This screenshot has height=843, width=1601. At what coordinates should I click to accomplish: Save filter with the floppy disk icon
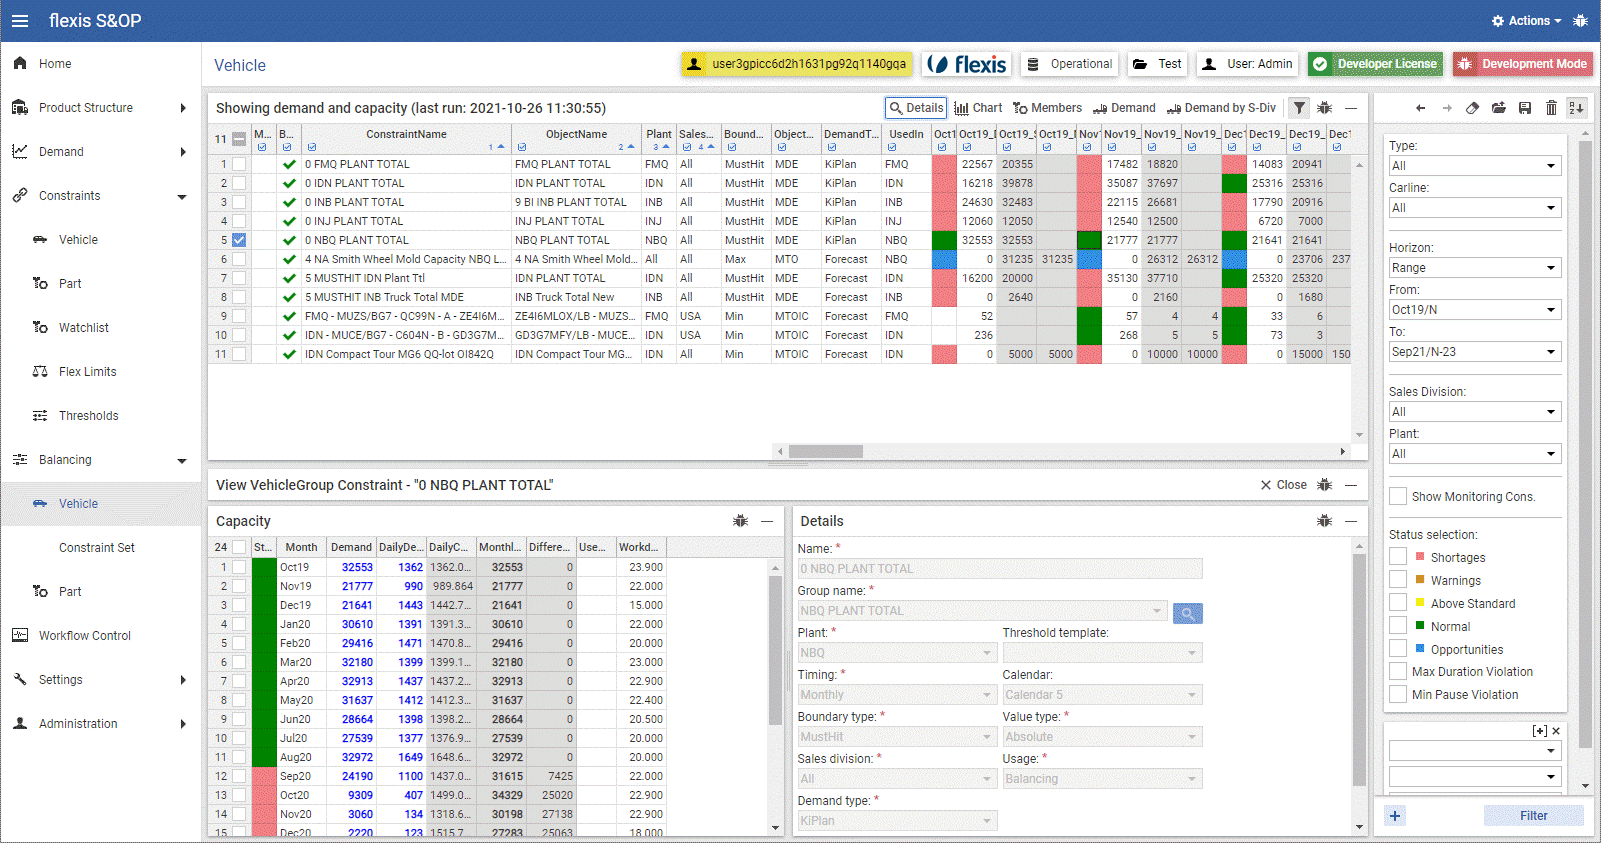pyautogui.click(x=1524, y=108)
